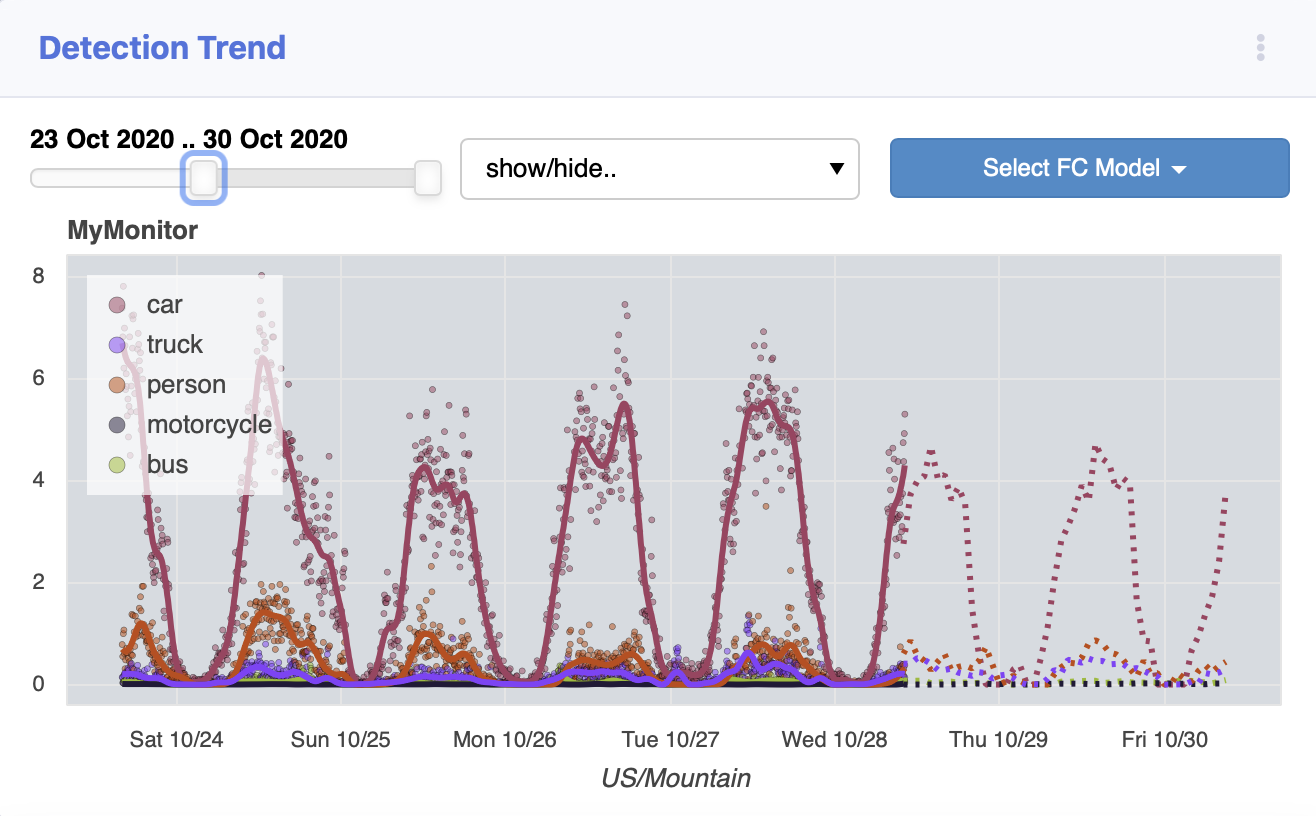Viewport: 1316px width, 816px height.
Task: Click the Tue 10/27 axis label
Action: coord(670,740)
